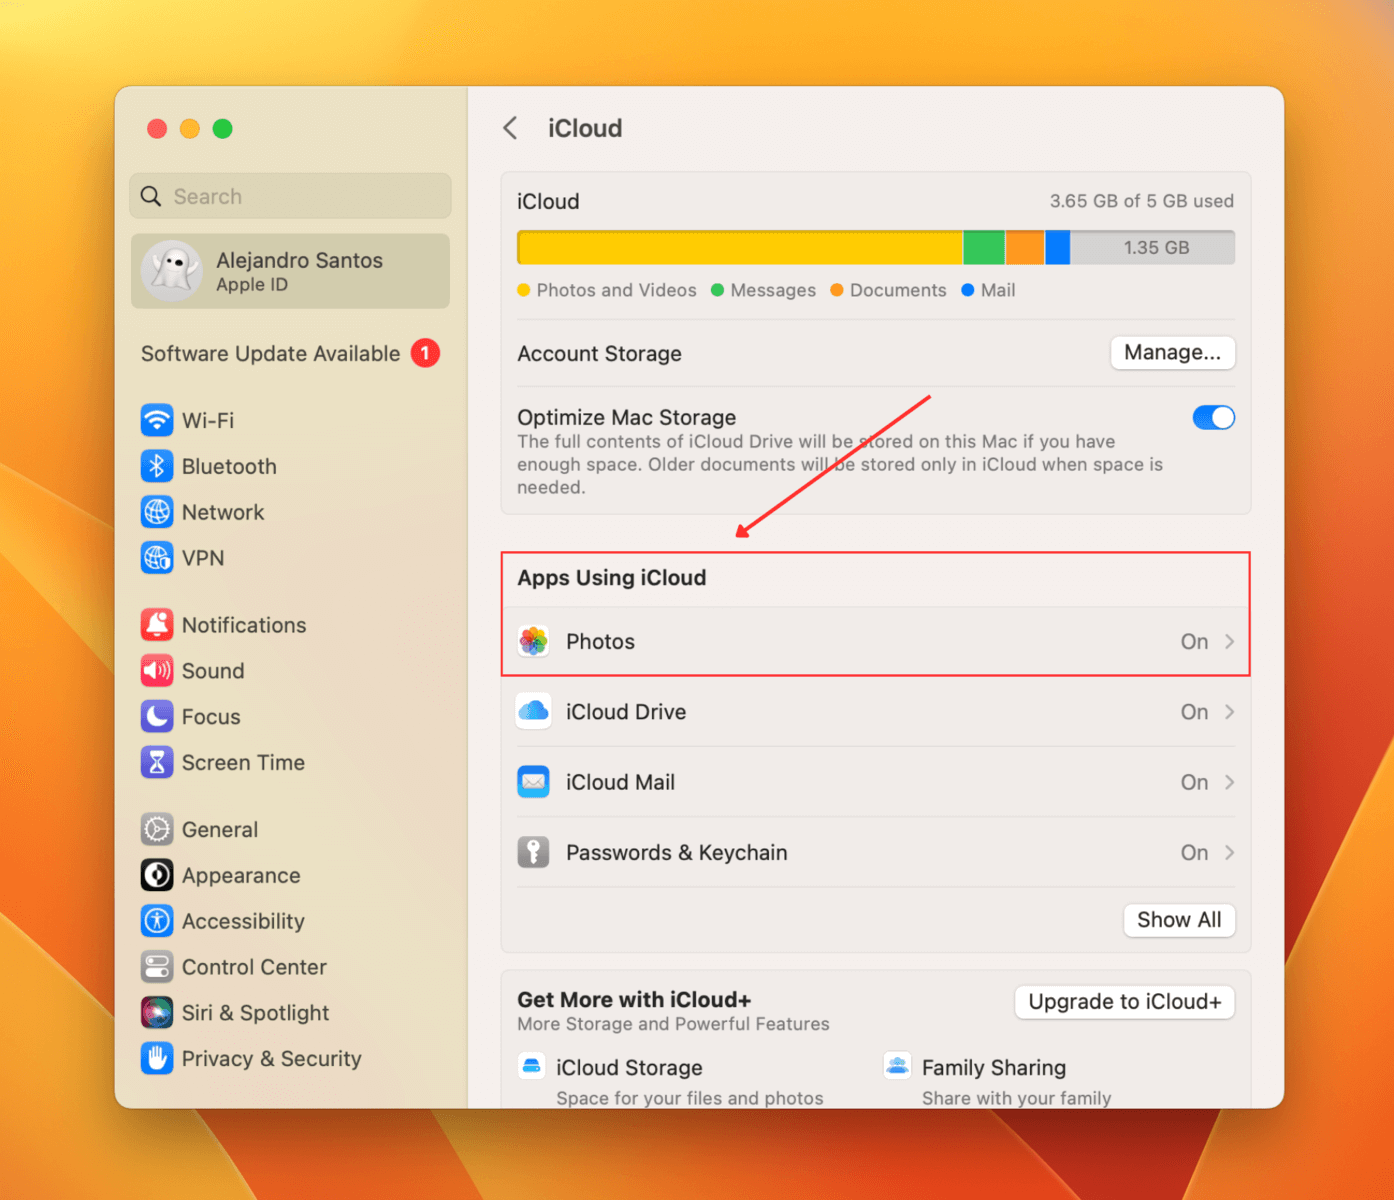Click the Messages legend label

[773, 290]
